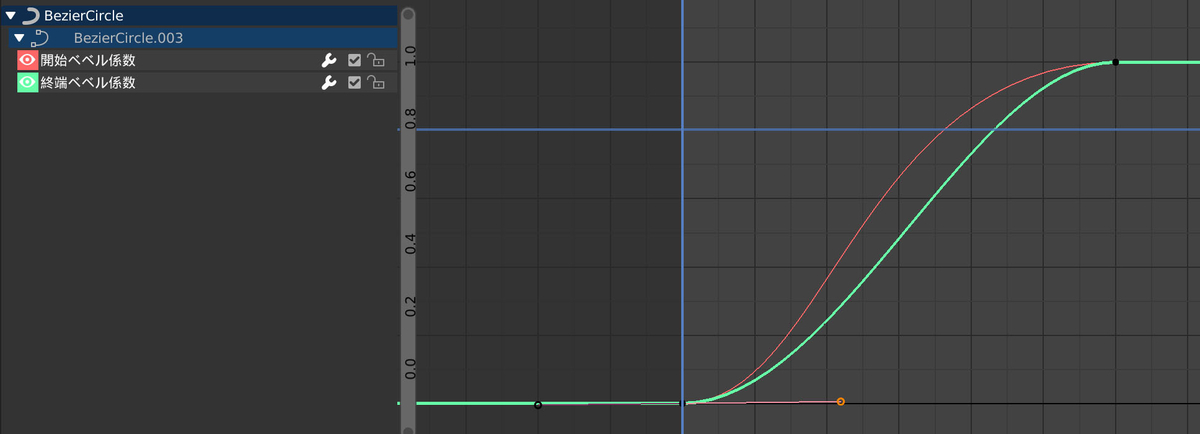Select the 終端ベベル係数 channel name

click(x=88, y=82)
